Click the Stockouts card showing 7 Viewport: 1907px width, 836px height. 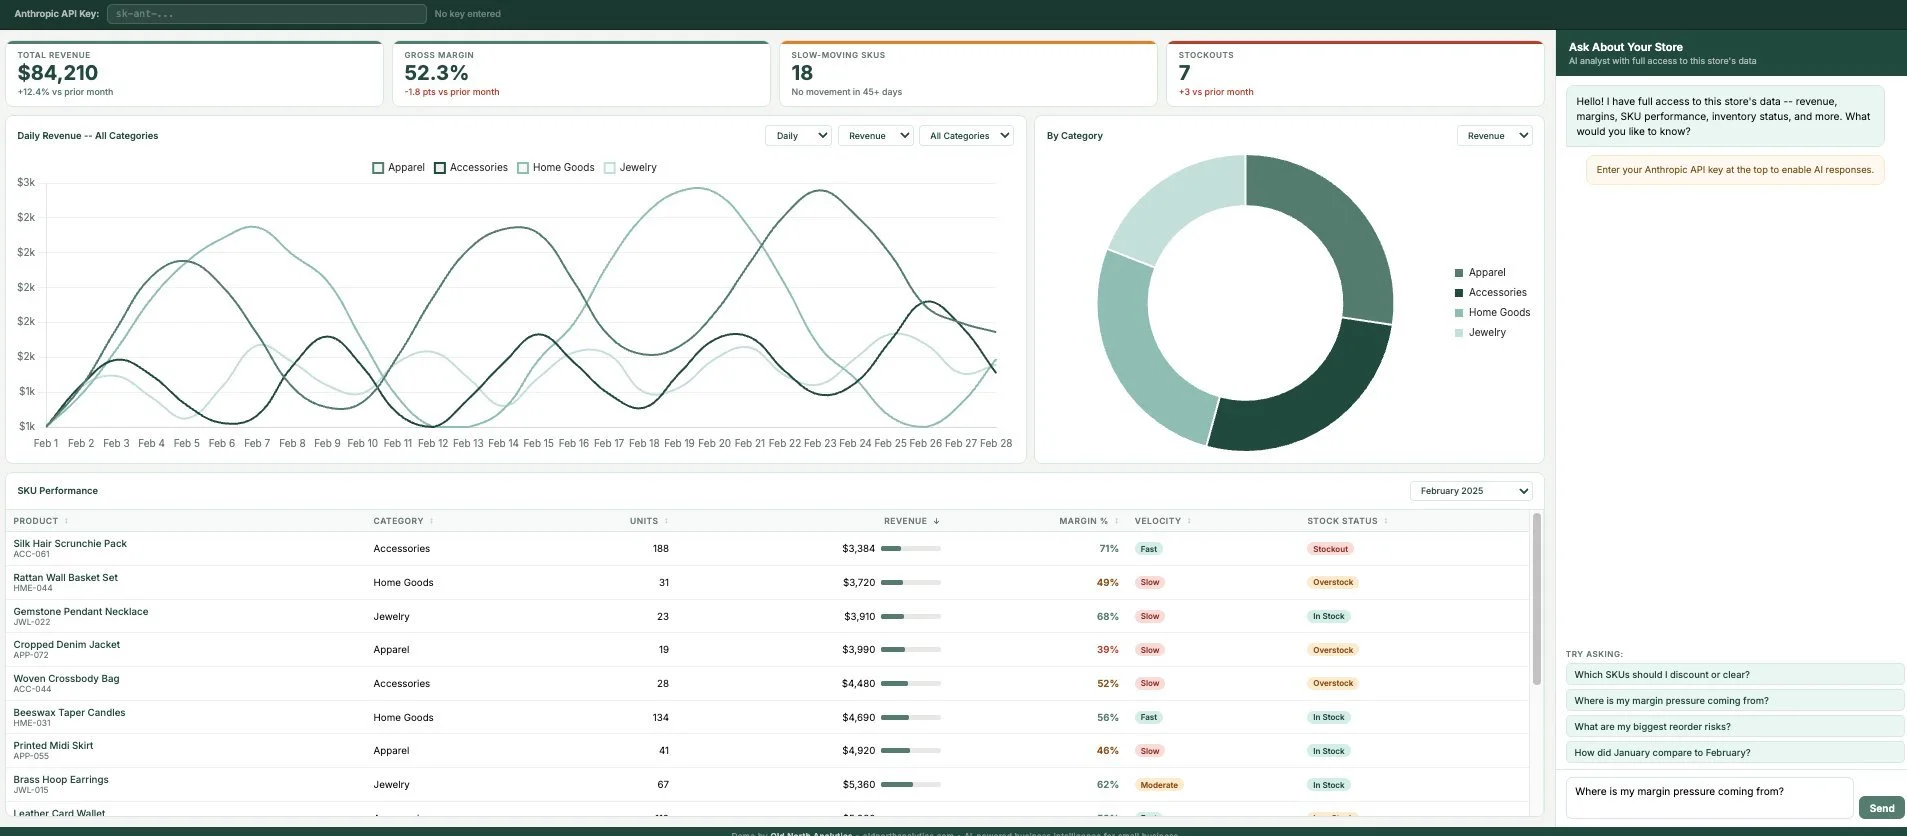coord(1355,74)
